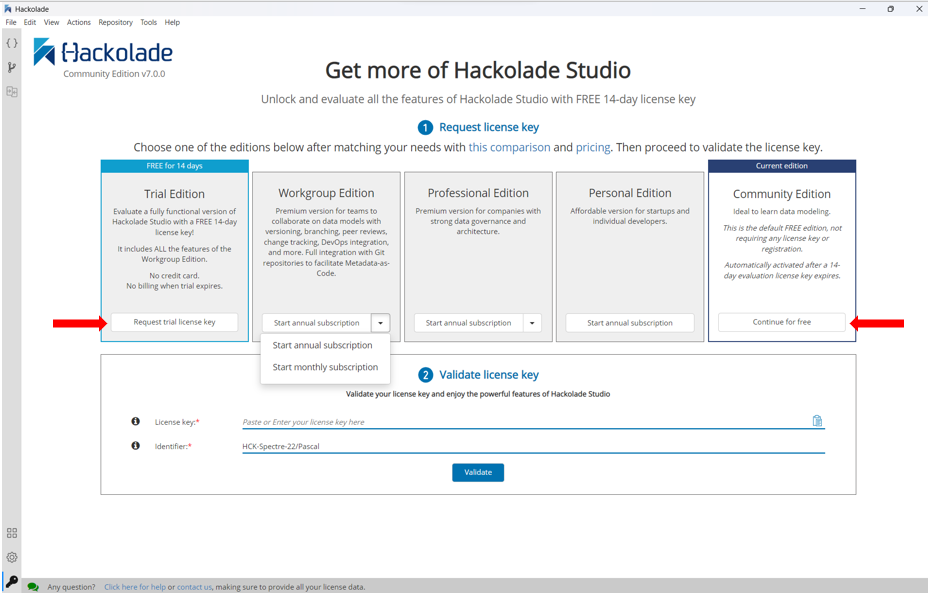Open the Tools menu
The image size is (928, 593).
pyautogui.click(x=148, y=22)
